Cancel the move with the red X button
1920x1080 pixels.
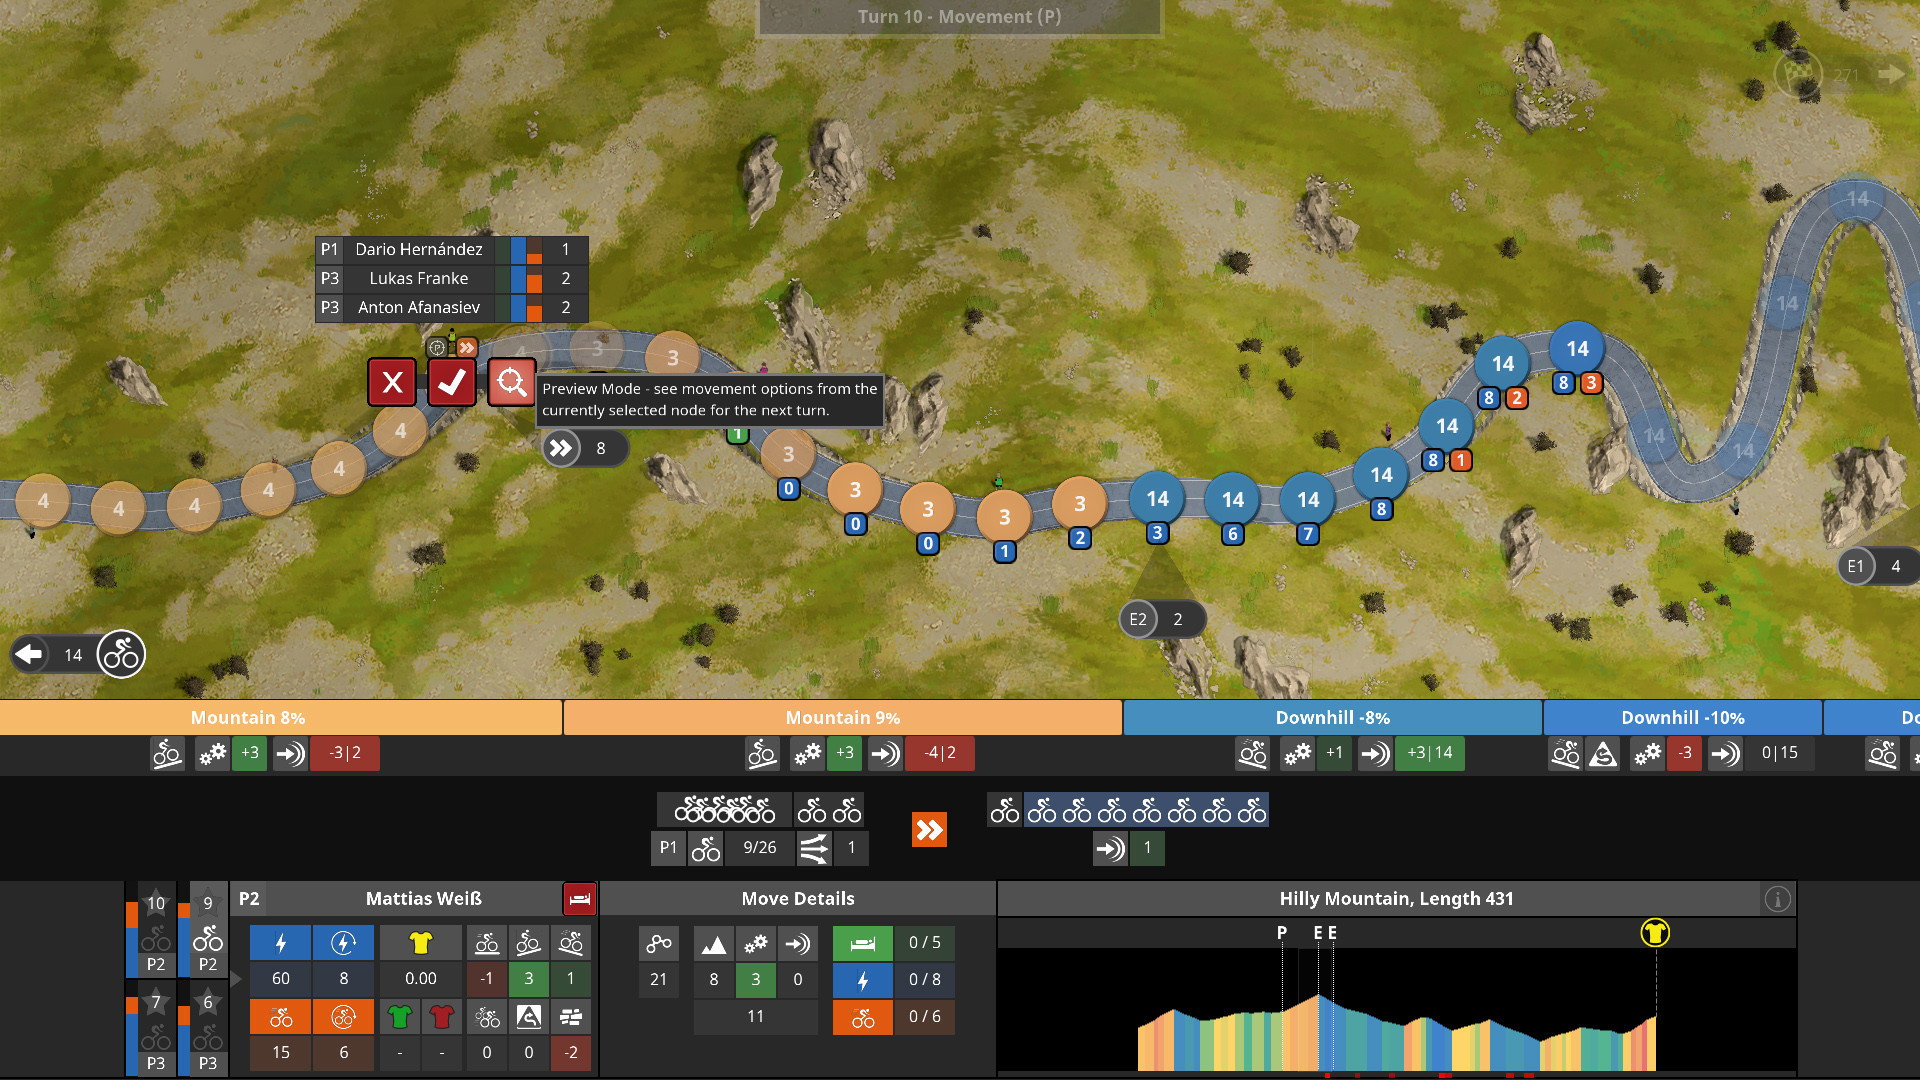[391, 382]
